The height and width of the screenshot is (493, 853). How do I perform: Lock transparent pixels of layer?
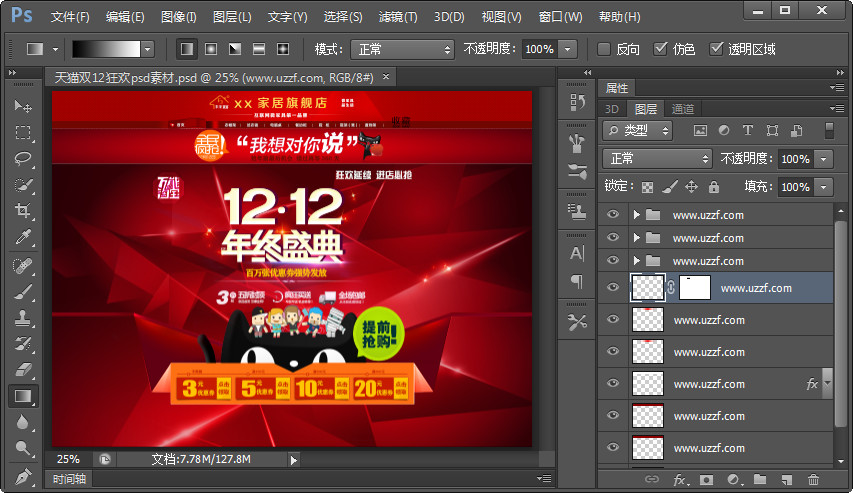click(647, 187)
